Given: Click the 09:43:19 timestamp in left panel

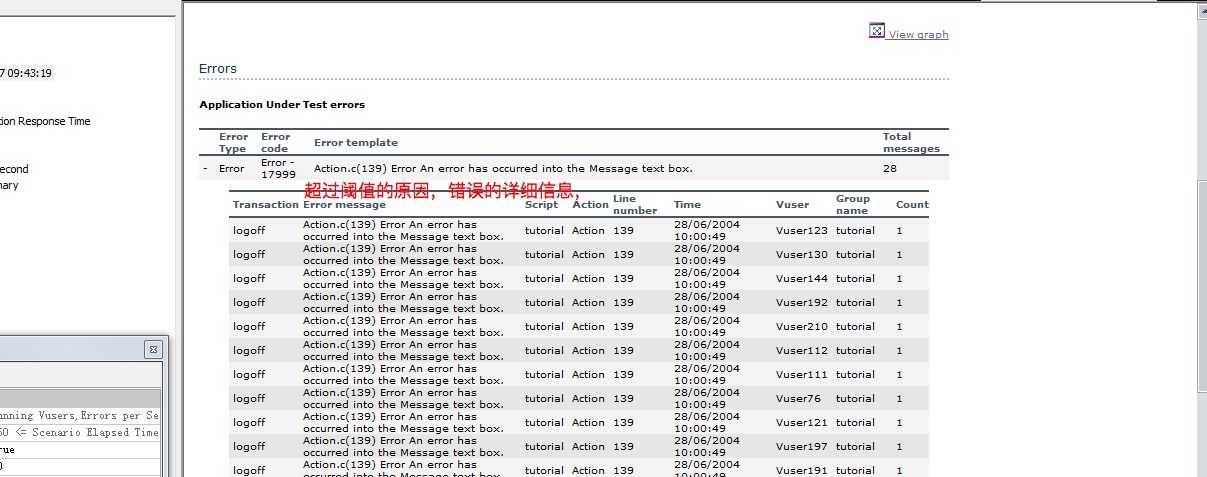Looking at the screenshot, I should click(30, 73).
